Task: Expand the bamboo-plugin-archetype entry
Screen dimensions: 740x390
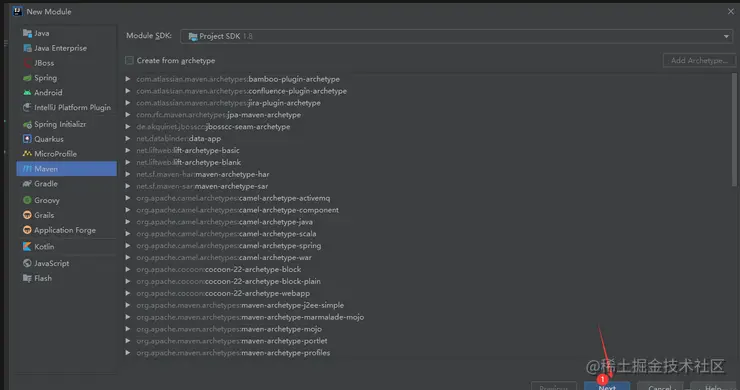Action: tap(128, 79)
